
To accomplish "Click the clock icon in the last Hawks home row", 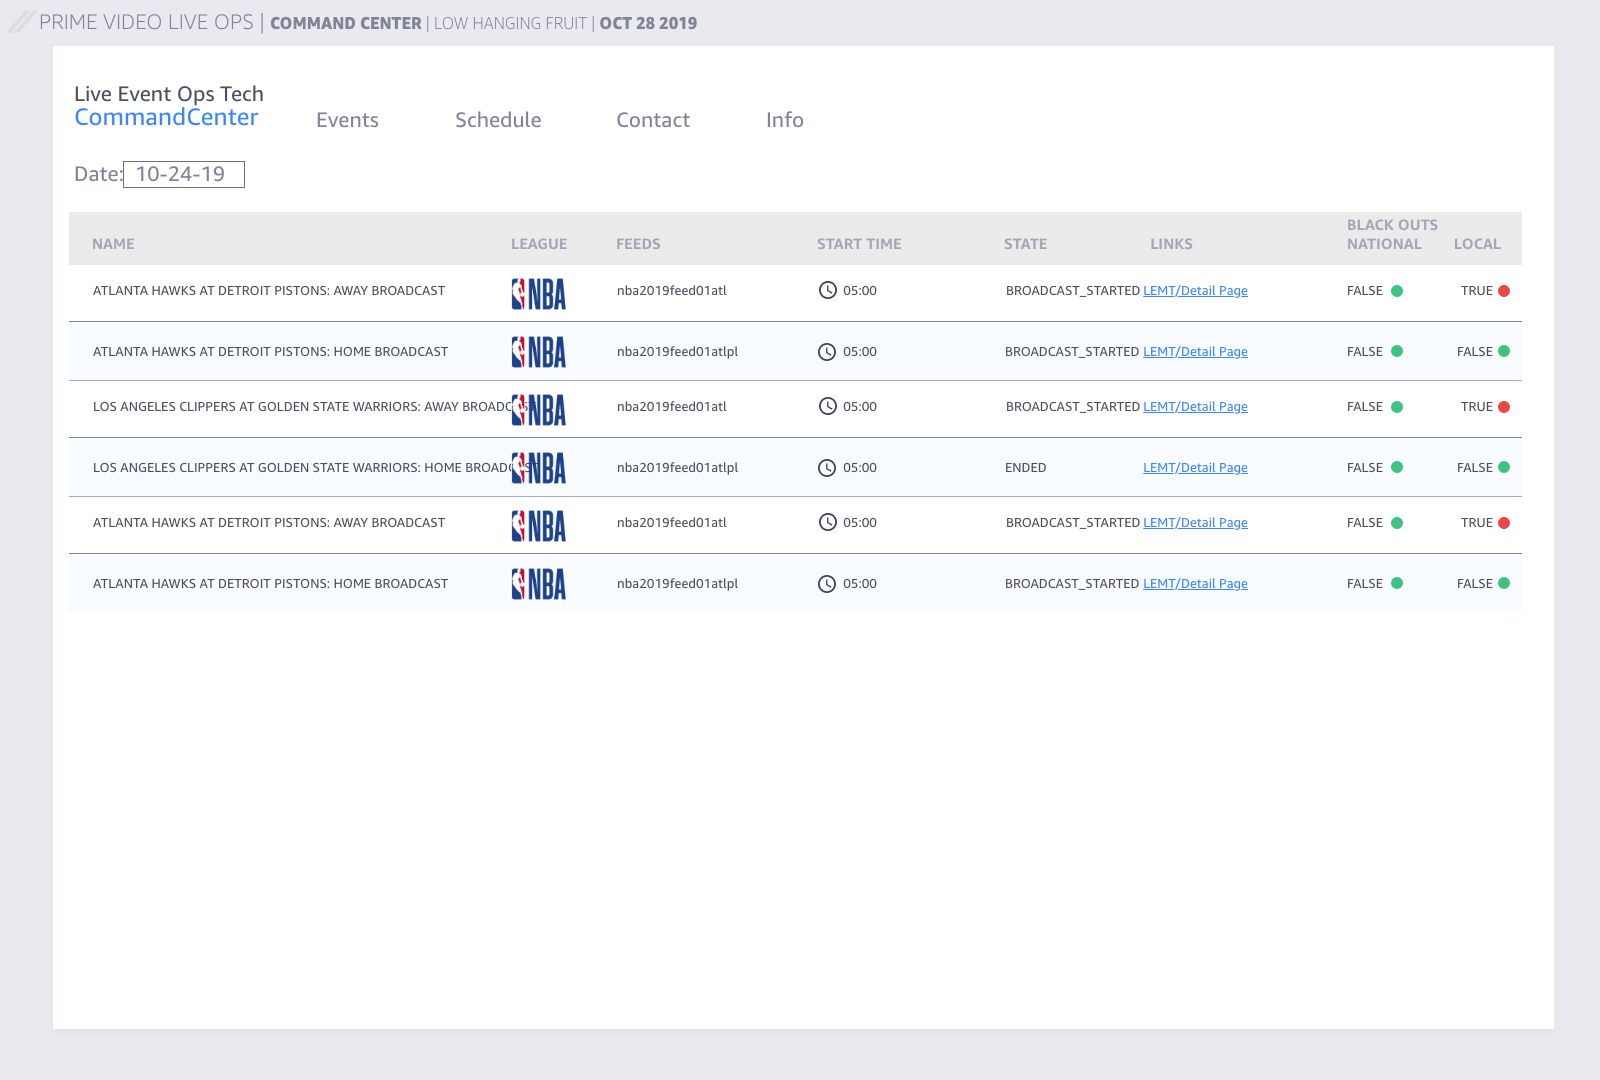I will click(827, 584).
